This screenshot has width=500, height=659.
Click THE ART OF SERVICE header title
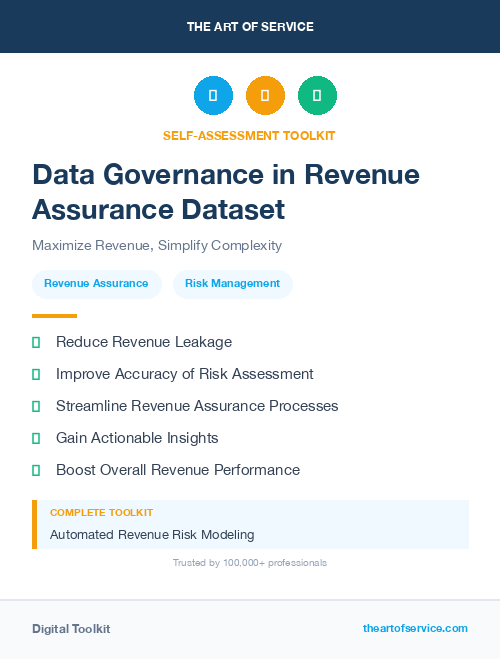coord(250,27)
